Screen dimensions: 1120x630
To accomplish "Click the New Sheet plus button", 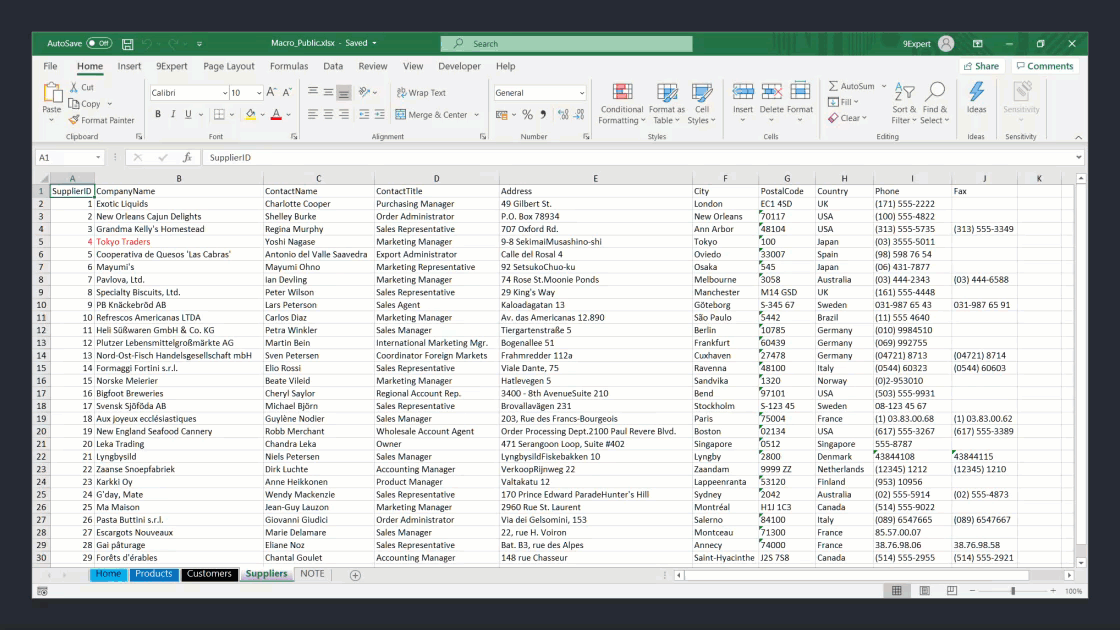I will click(x=355, y=575).
